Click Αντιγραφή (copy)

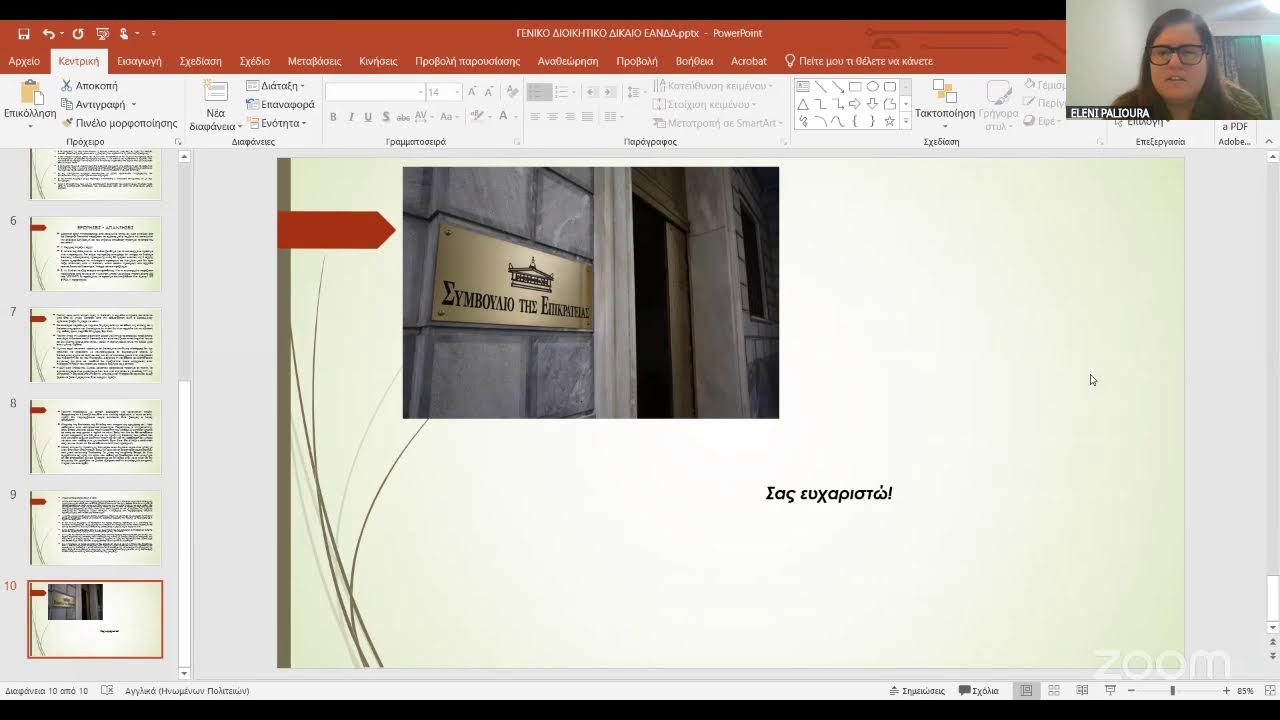click(93, 104)
